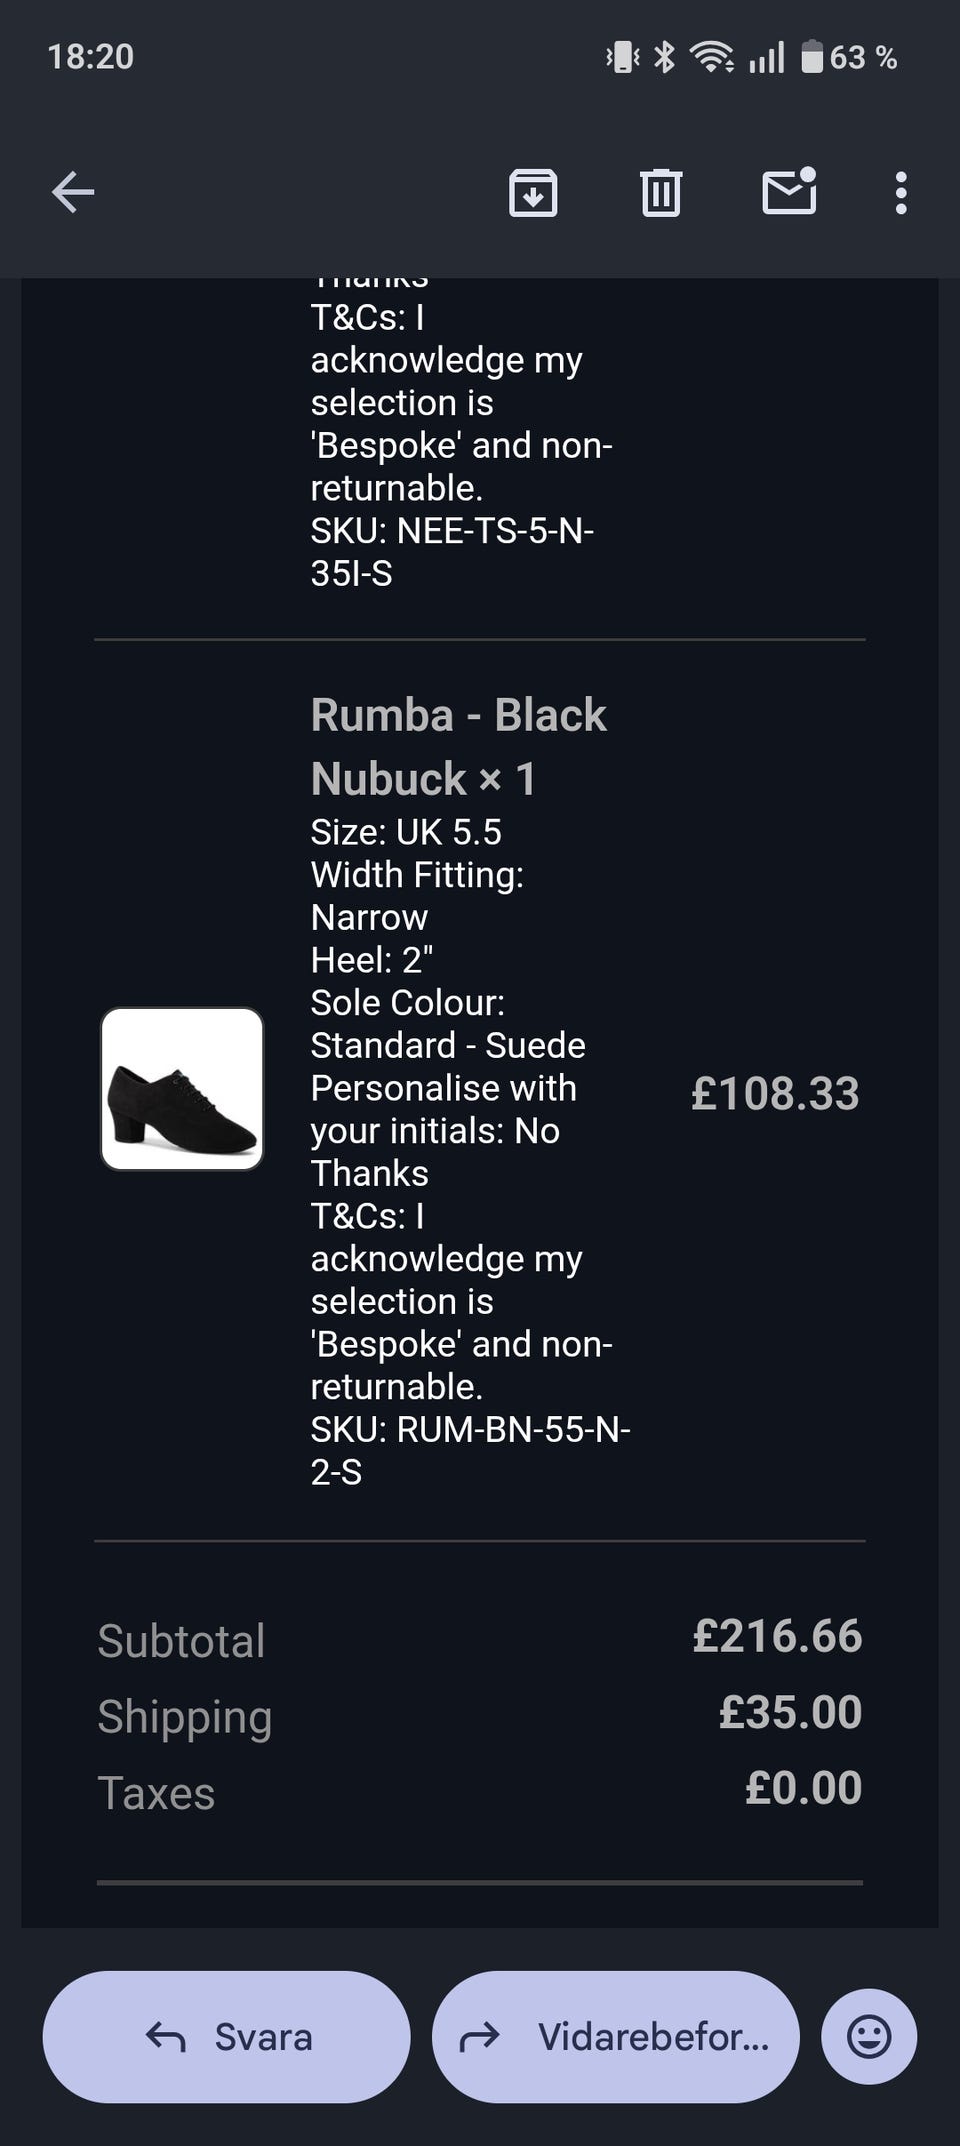The width and height of the screenshot is (960, 2146).
Task: Tap the Vidarebefordra forward button
Action: click(615, 2037)
